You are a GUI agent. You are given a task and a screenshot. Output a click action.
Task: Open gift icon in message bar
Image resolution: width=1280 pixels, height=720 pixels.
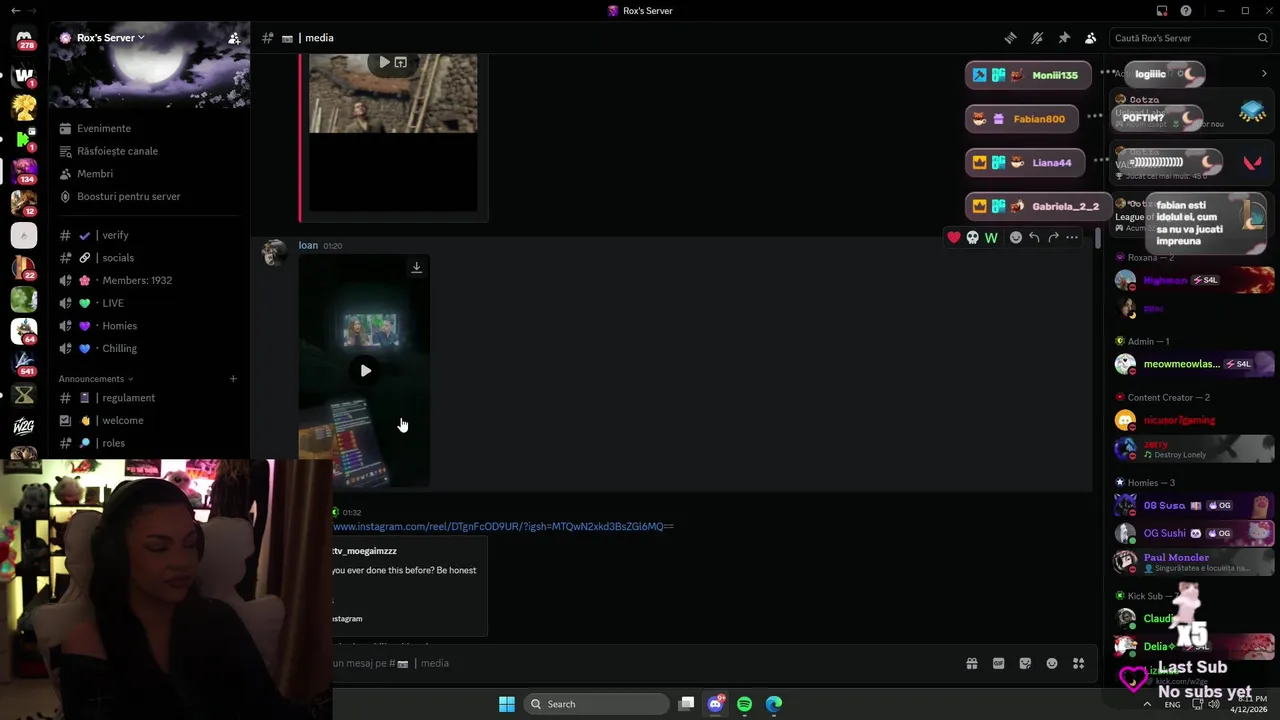tap(971, 663)
